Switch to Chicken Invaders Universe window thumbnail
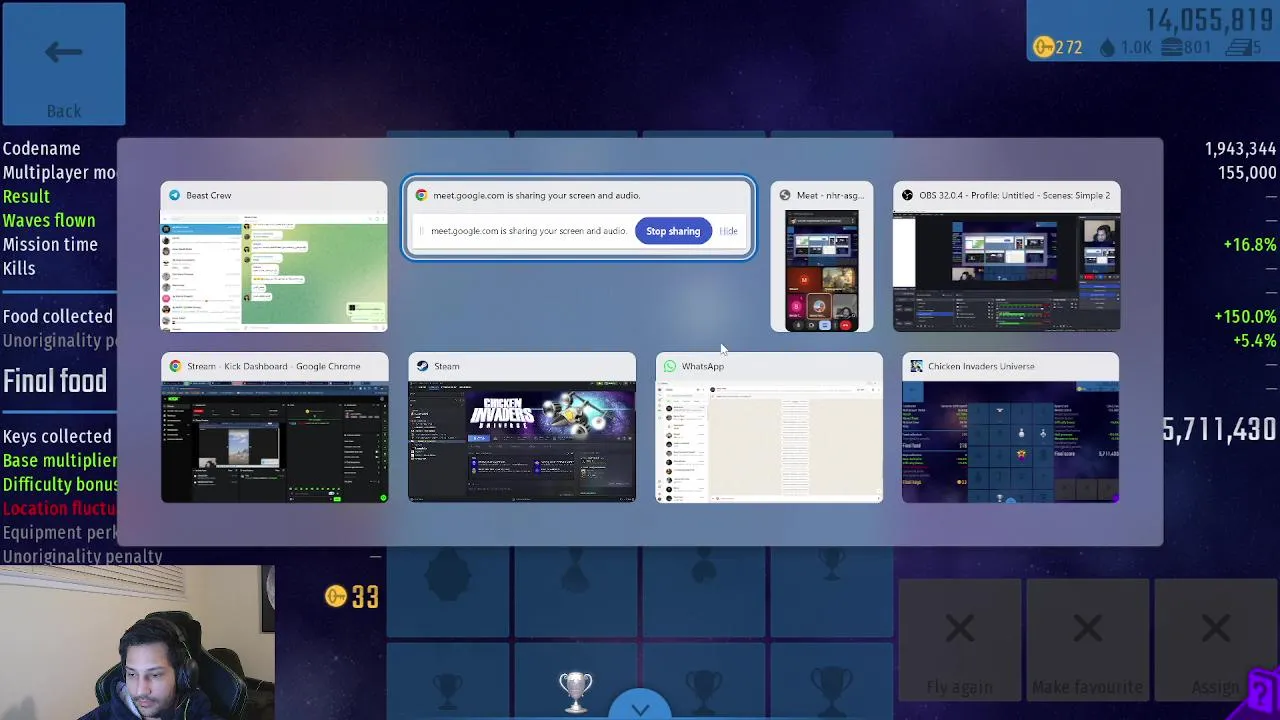 pos(1010,427)
